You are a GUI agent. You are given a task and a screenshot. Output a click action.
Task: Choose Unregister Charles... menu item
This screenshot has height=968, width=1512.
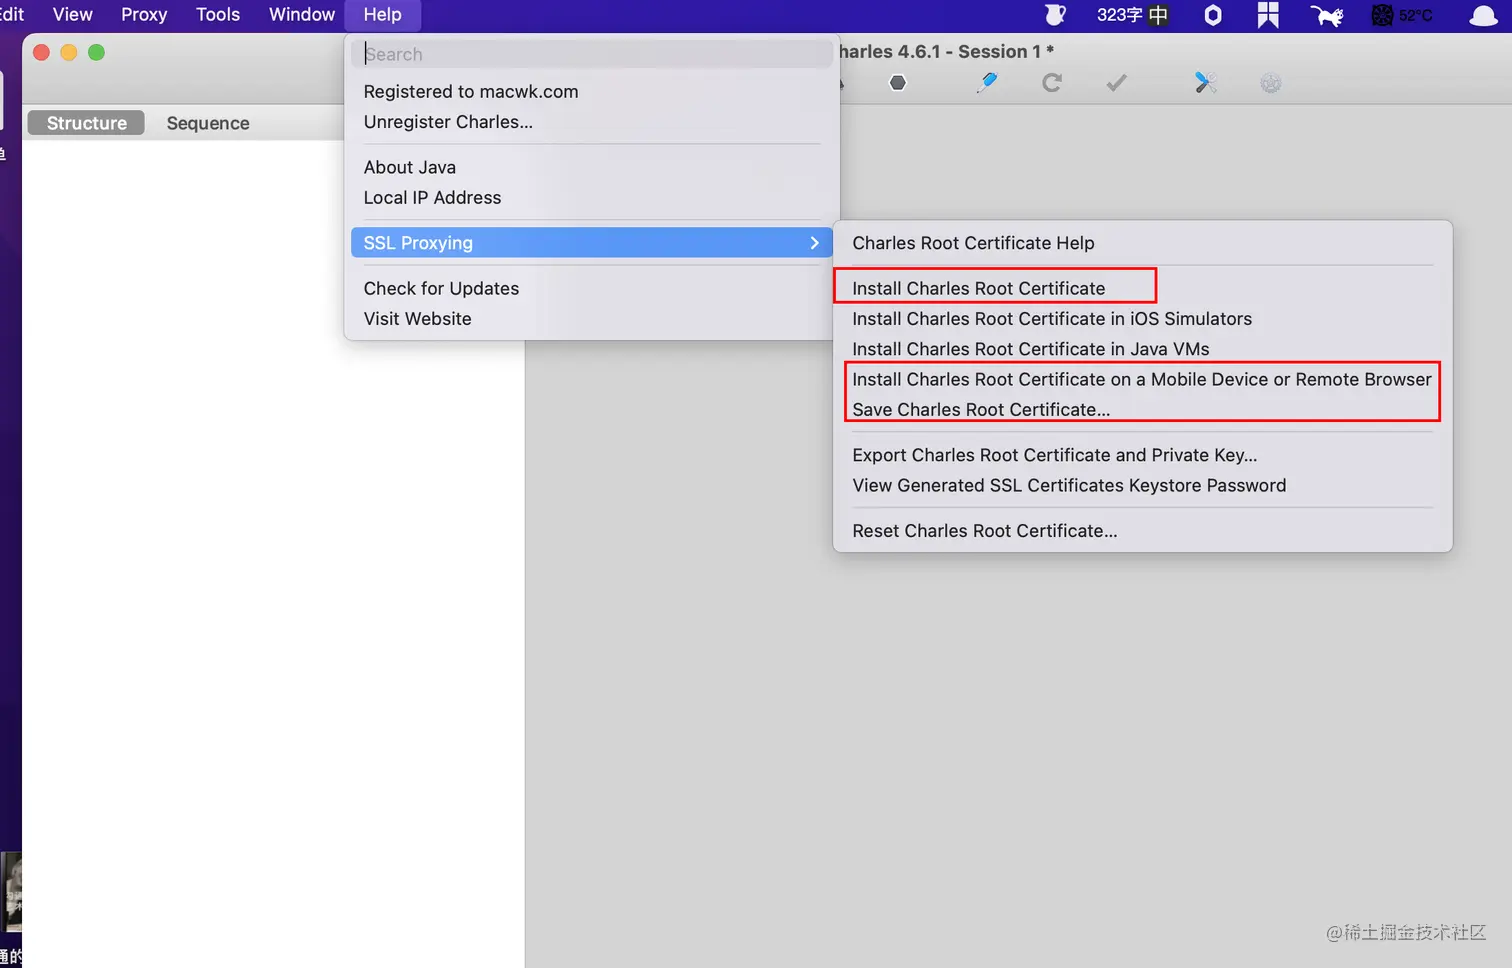(x=592, y=122)
